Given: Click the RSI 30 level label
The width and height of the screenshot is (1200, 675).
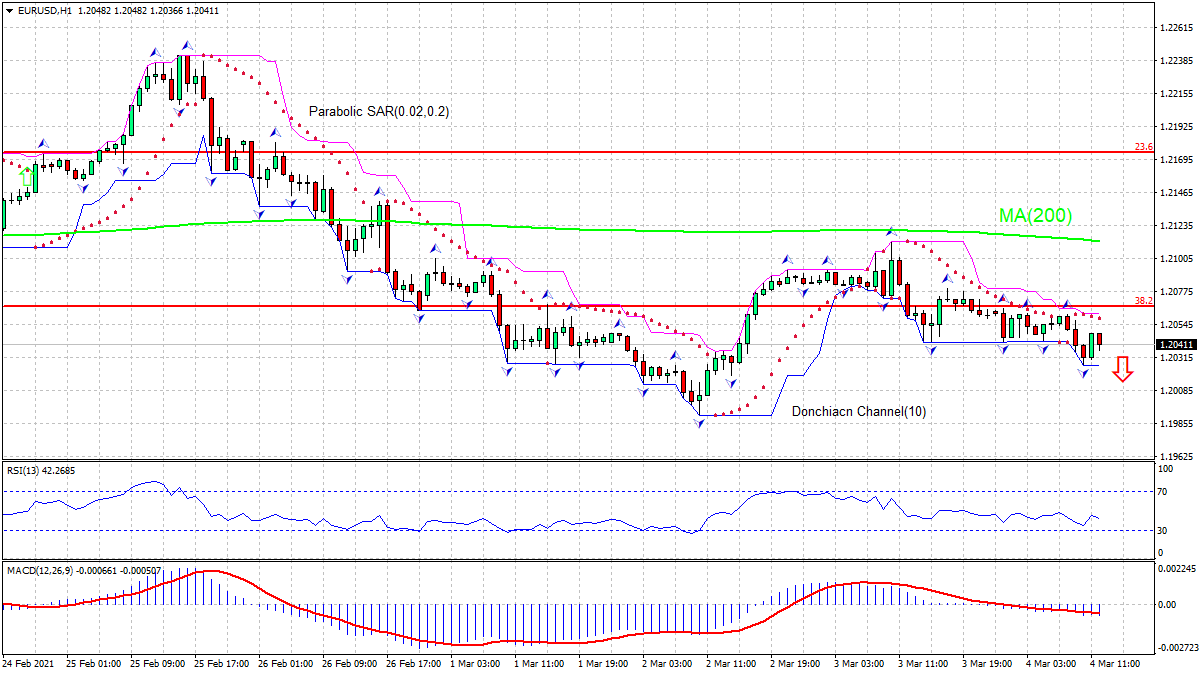Looking at the screenshot, I should click(x=1164, y=530).
